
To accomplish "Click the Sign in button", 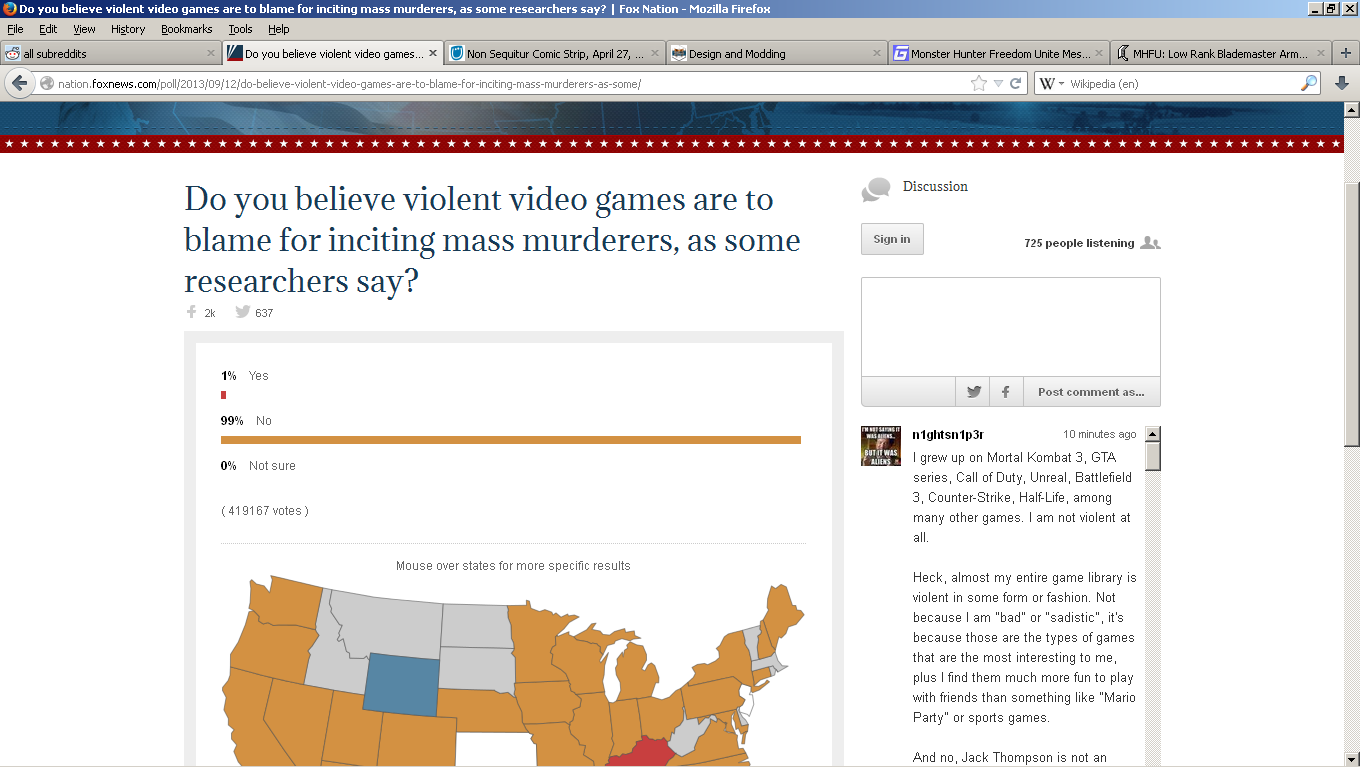I will click(892, 239).
